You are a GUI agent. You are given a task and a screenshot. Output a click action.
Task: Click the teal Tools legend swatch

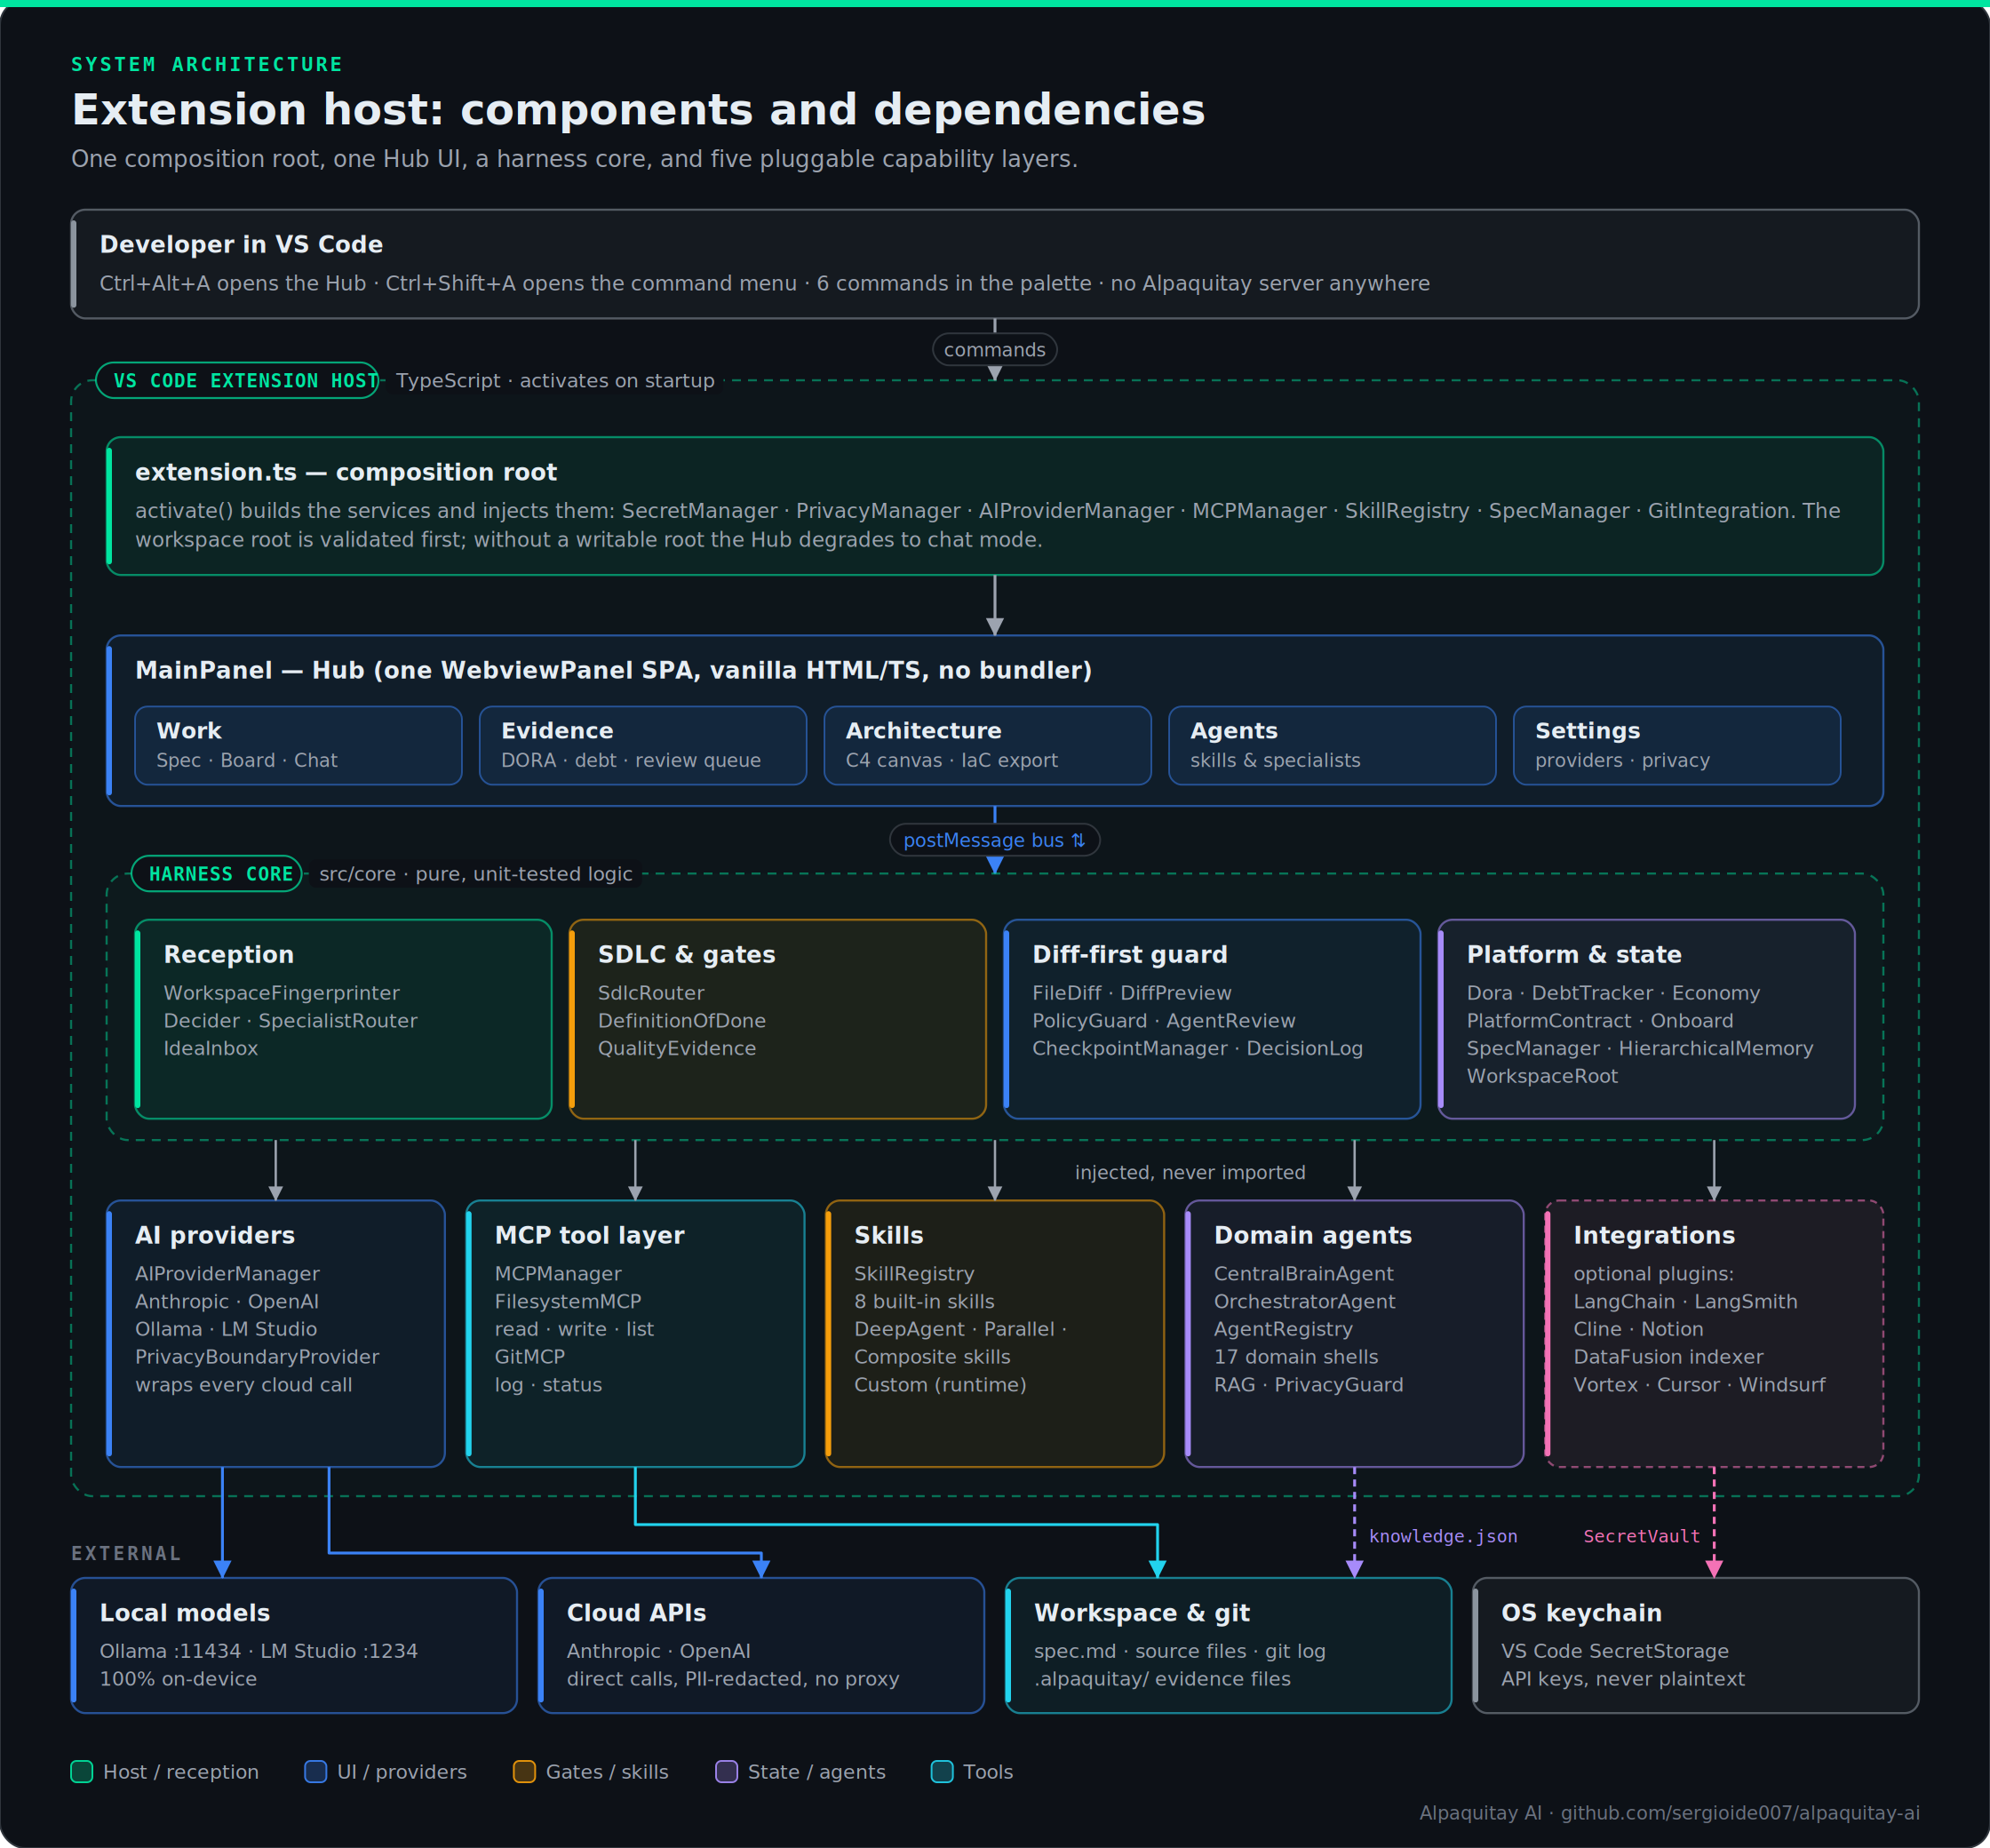[942, 1771]
